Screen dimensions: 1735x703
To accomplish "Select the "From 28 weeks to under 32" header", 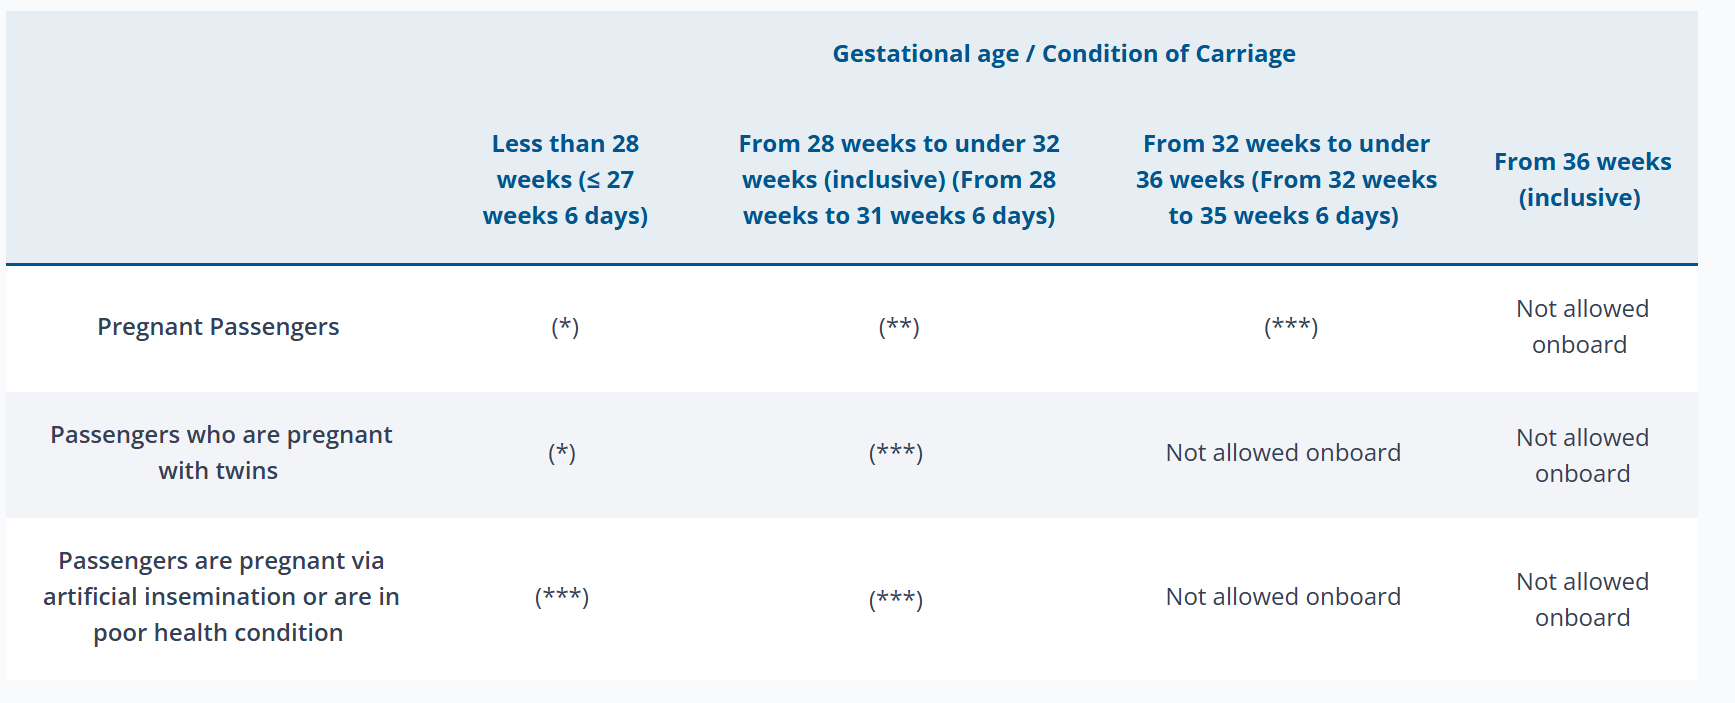I will point(899,180).
